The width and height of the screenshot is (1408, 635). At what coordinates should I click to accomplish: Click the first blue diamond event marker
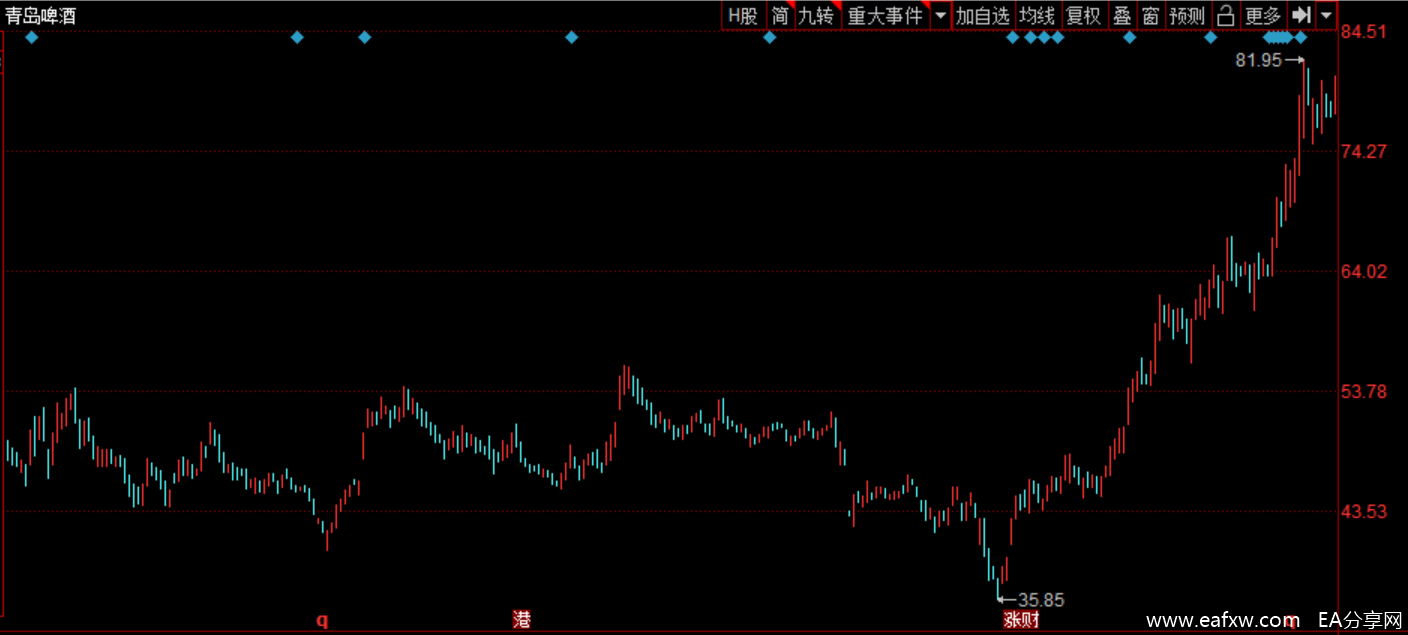click(x=31, y=38)
